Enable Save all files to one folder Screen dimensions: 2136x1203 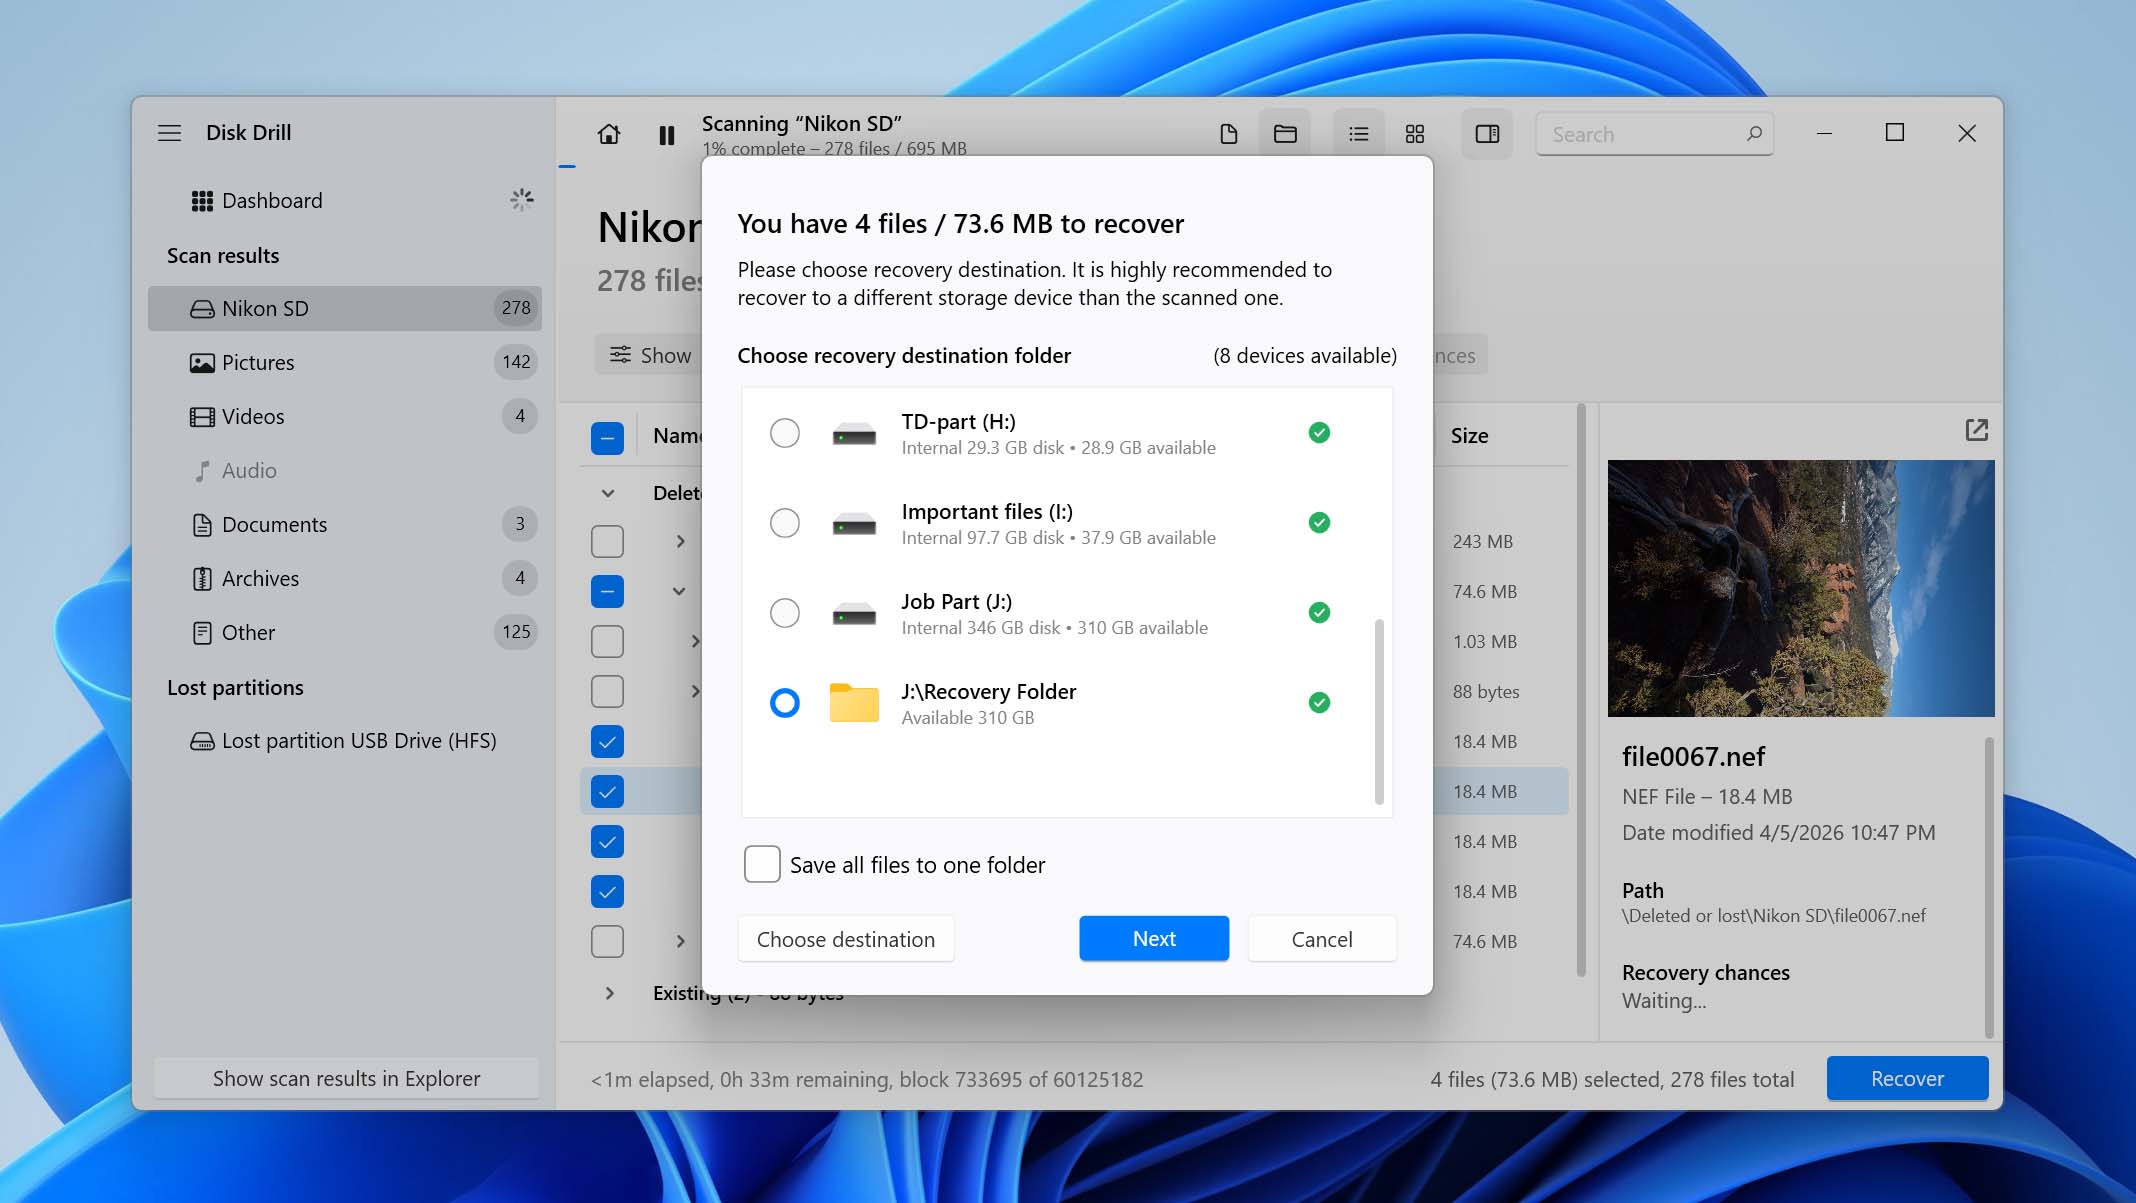(x=762, y=864)
